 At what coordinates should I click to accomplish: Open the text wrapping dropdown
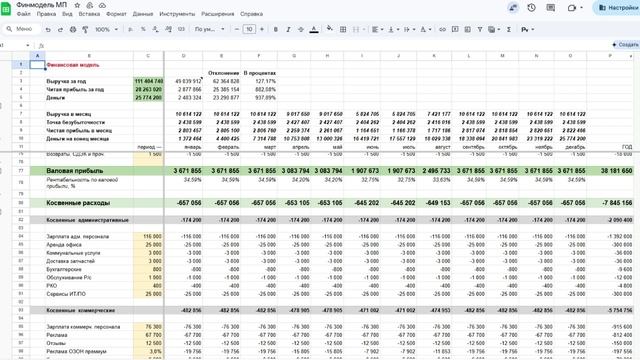pos(409,29)
